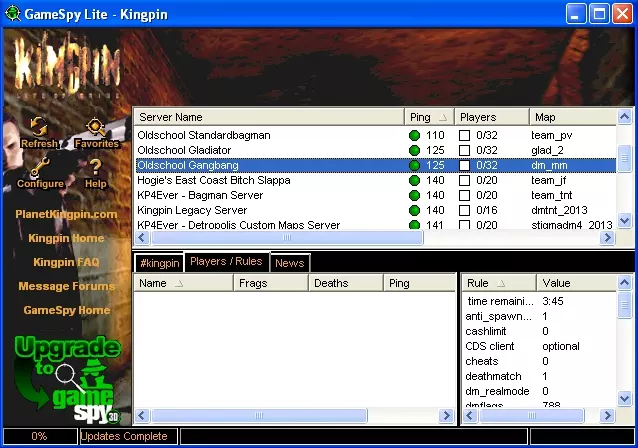Click the Upgrade to GameSpy 3D banner
638x448 pixels.
67,379
